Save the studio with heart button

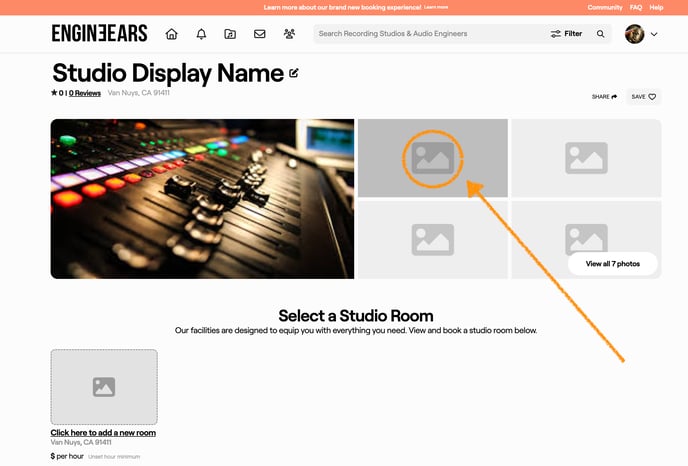[643, 97]
